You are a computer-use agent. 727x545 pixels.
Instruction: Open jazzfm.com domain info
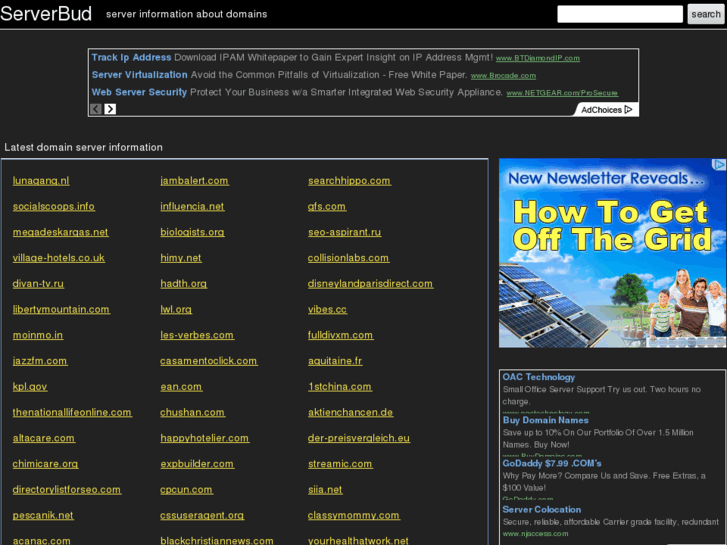point(40,361)
